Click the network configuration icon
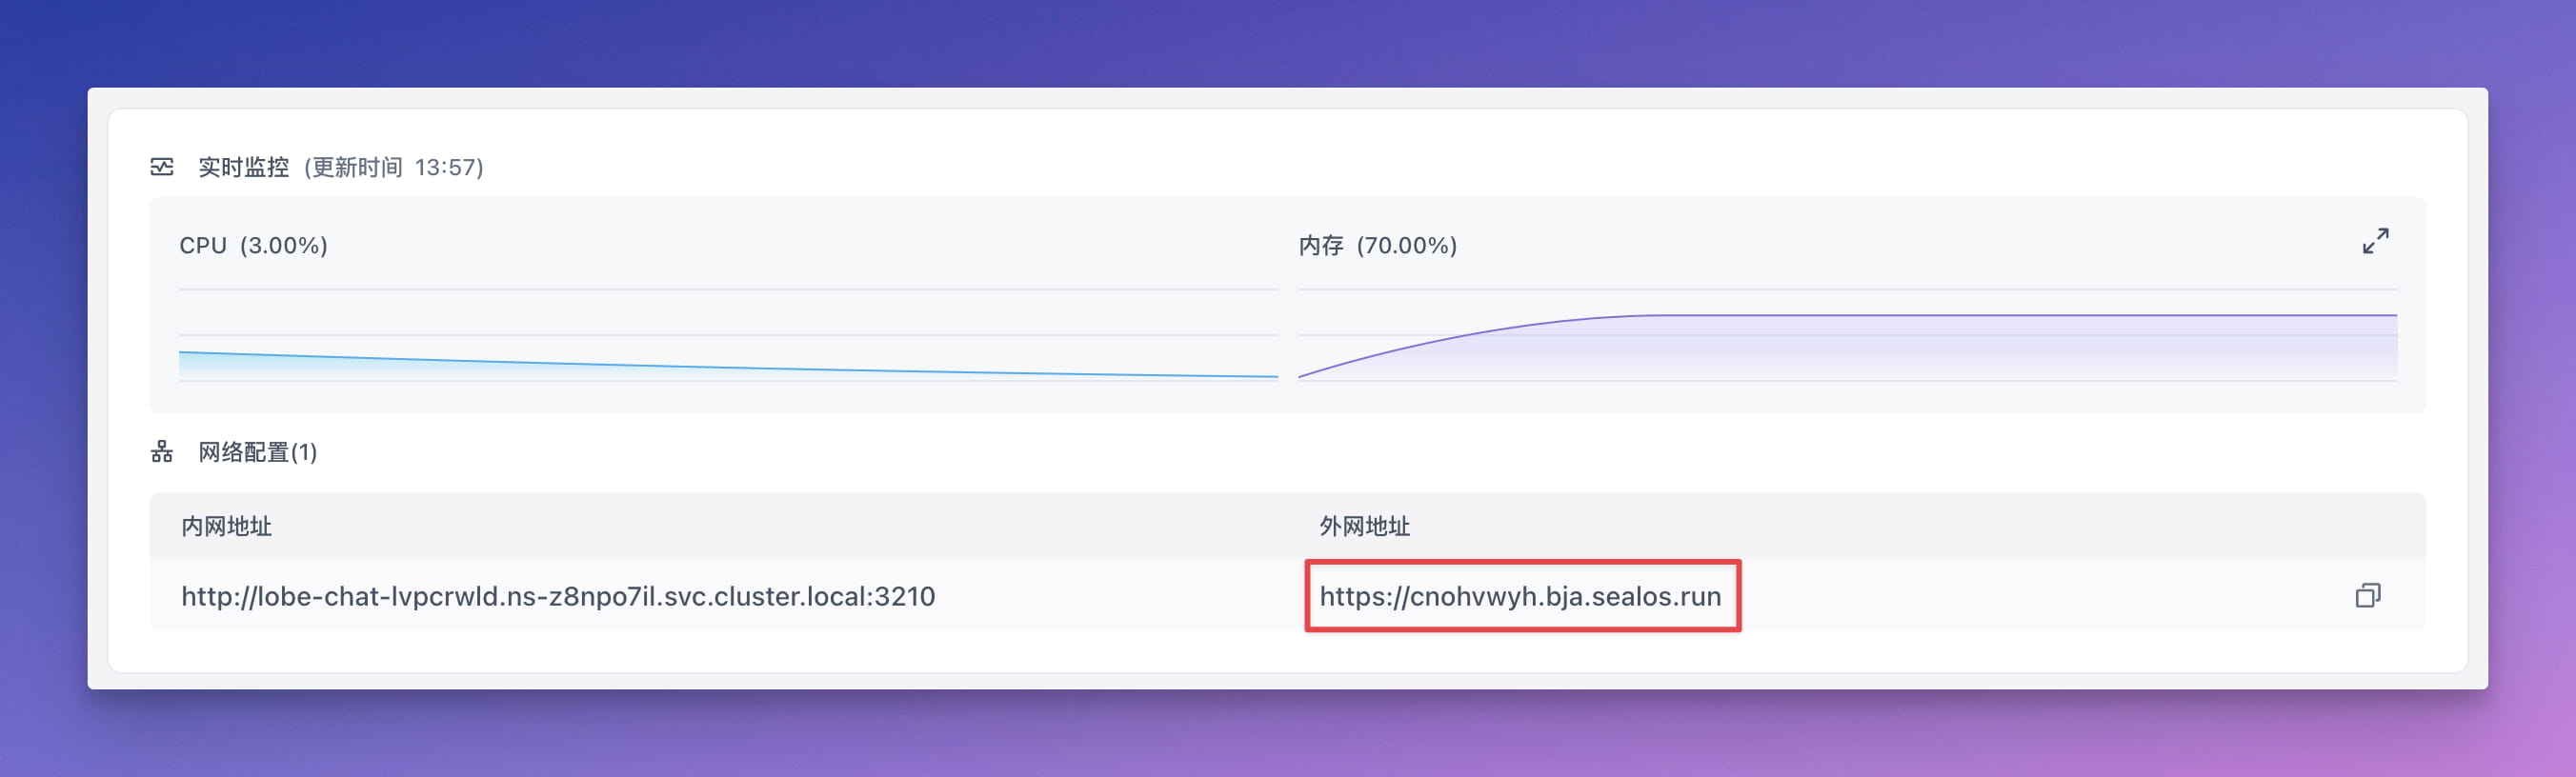This screenshot has height=777, width=2576. coord(162,452)
